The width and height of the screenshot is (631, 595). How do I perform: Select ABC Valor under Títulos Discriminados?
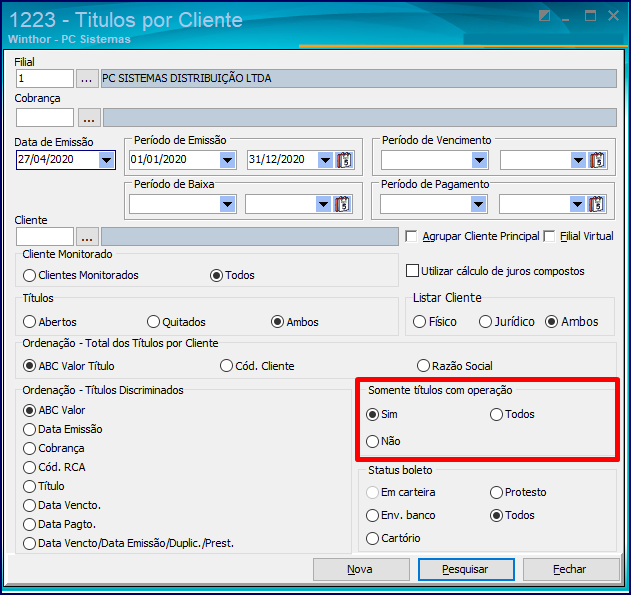coord(29,410)
